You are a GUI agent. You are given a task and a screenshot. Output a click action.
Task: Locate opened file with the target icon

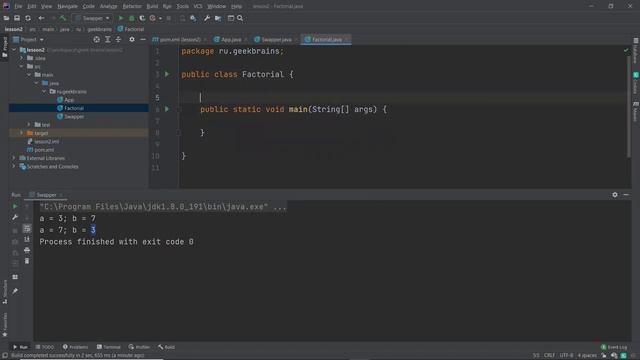point(96,39)
